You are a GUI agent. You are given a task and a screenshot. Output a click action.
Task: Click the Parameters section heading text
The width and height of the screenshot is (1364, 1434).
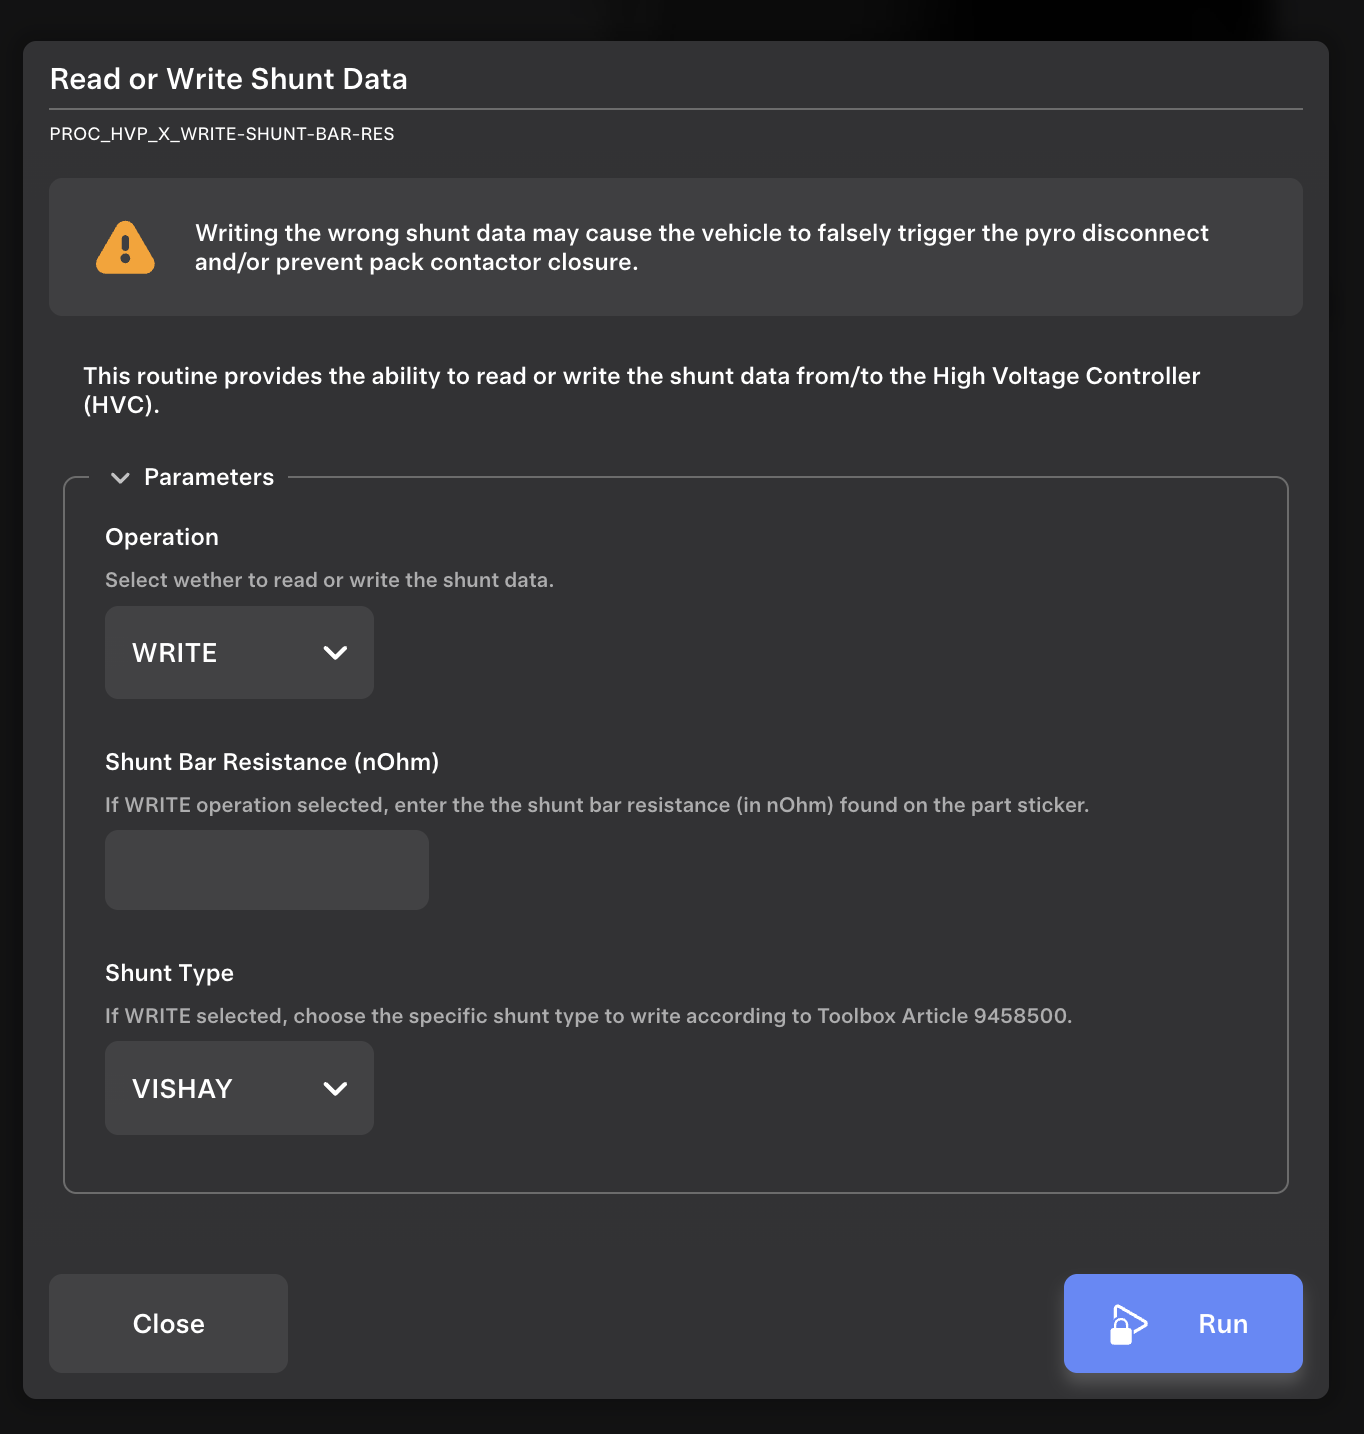(209, 478)
